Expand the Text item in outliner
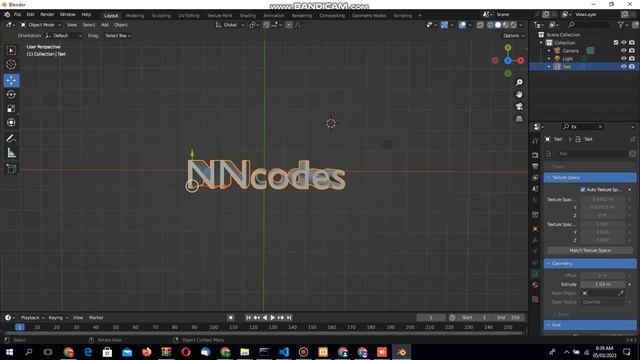Screen dimensions: 640x360 pos(549,67)
